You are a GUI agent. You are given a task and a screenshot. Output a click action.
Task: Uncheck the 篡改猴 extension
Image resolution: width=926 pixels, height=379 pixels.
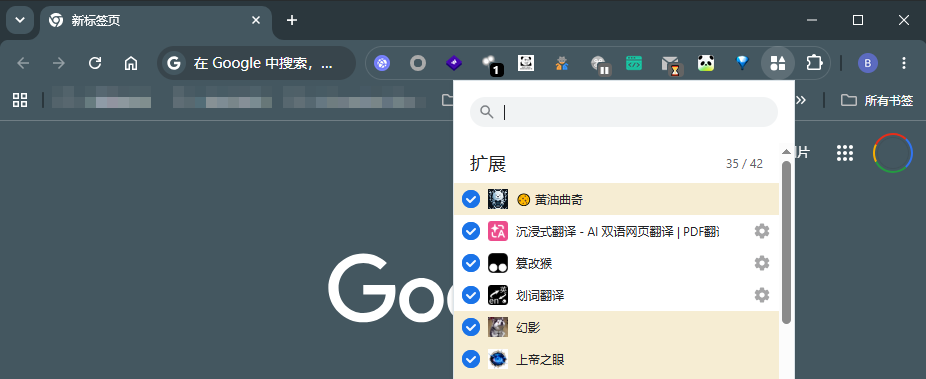[x=471, y=263]
